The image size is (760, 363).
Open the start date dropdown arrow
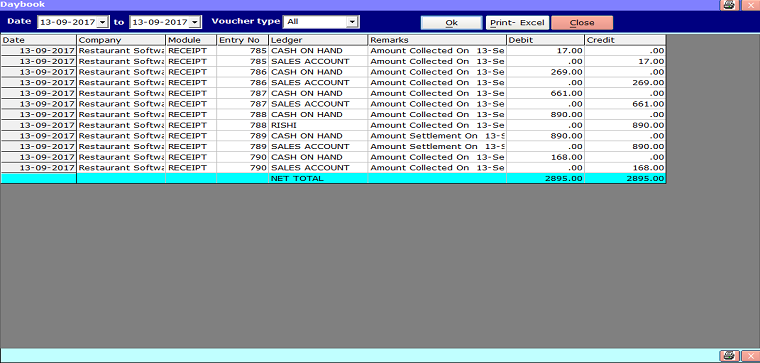tap(103, 22)
